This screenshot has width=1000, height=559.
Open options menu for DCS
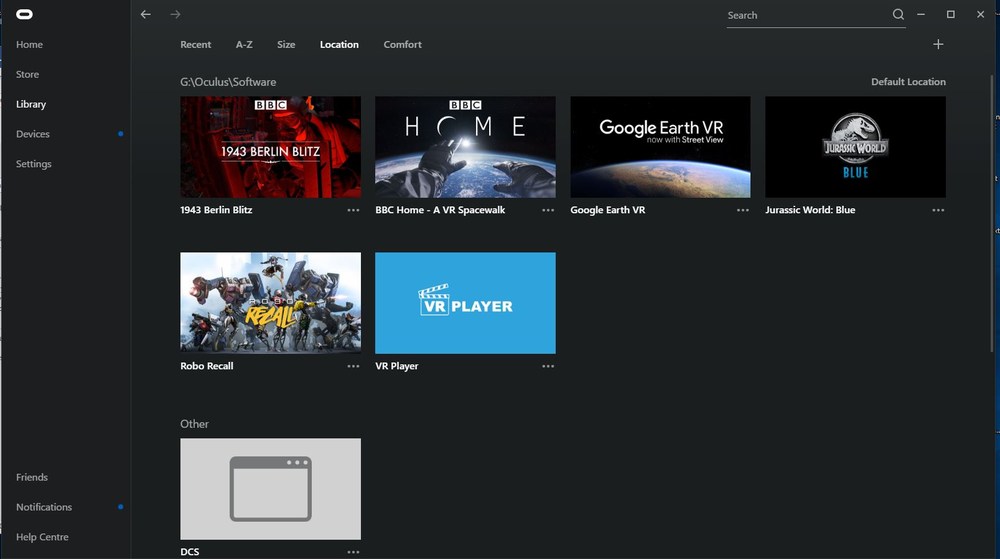(353, 552)
